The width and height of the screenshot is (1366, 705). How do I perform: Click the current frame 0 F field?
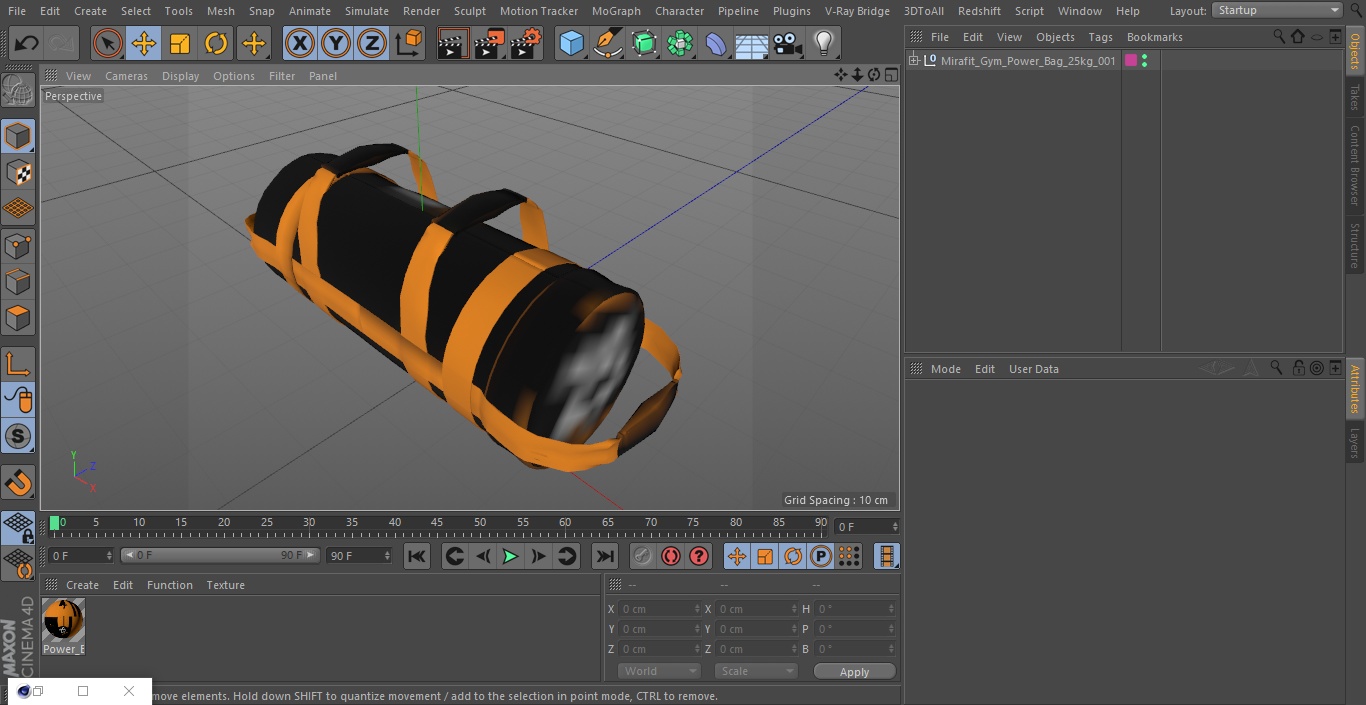pos(866,526)
